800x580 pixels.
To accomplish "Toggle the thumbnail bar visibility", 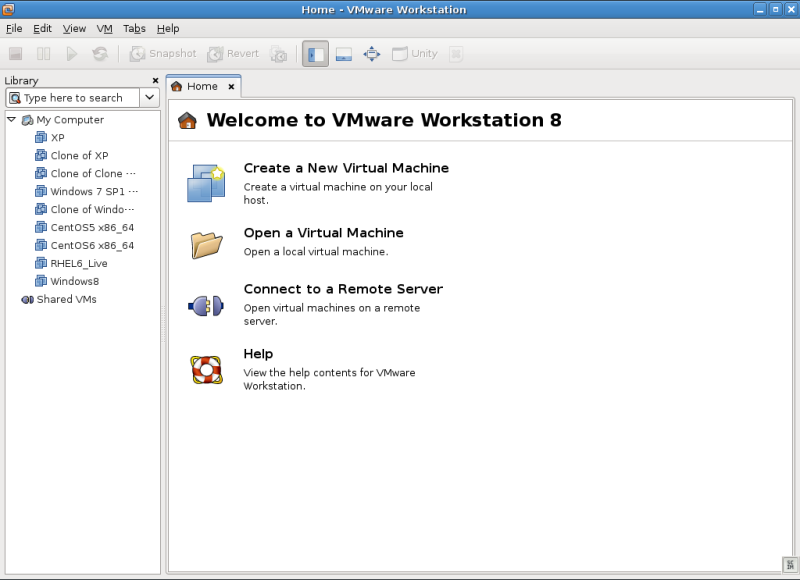I will click(x=343, y=53).
